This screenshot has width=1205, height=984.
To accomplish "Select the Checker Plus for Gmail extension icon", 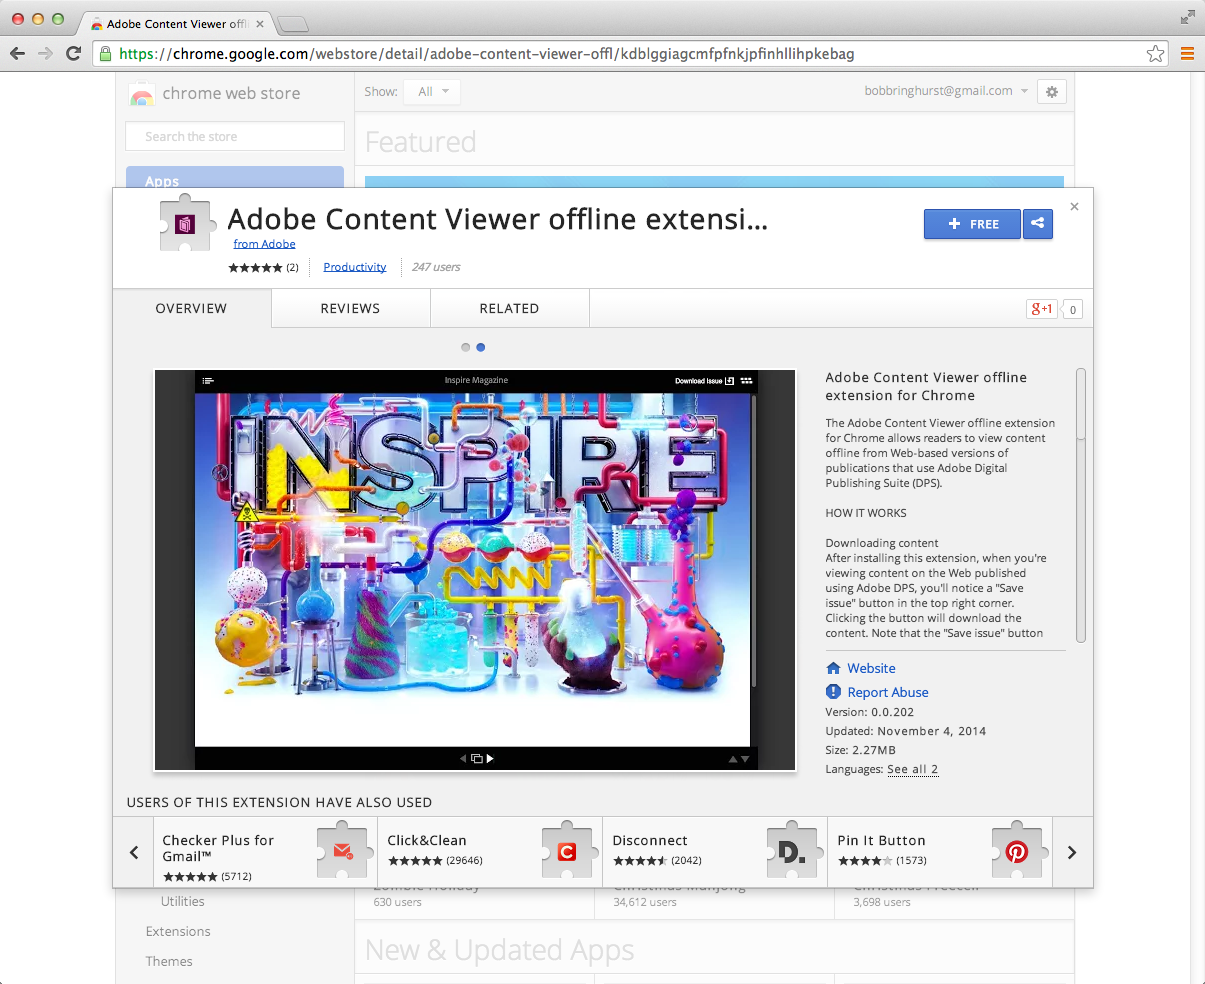I will click(x=343, y=850).
